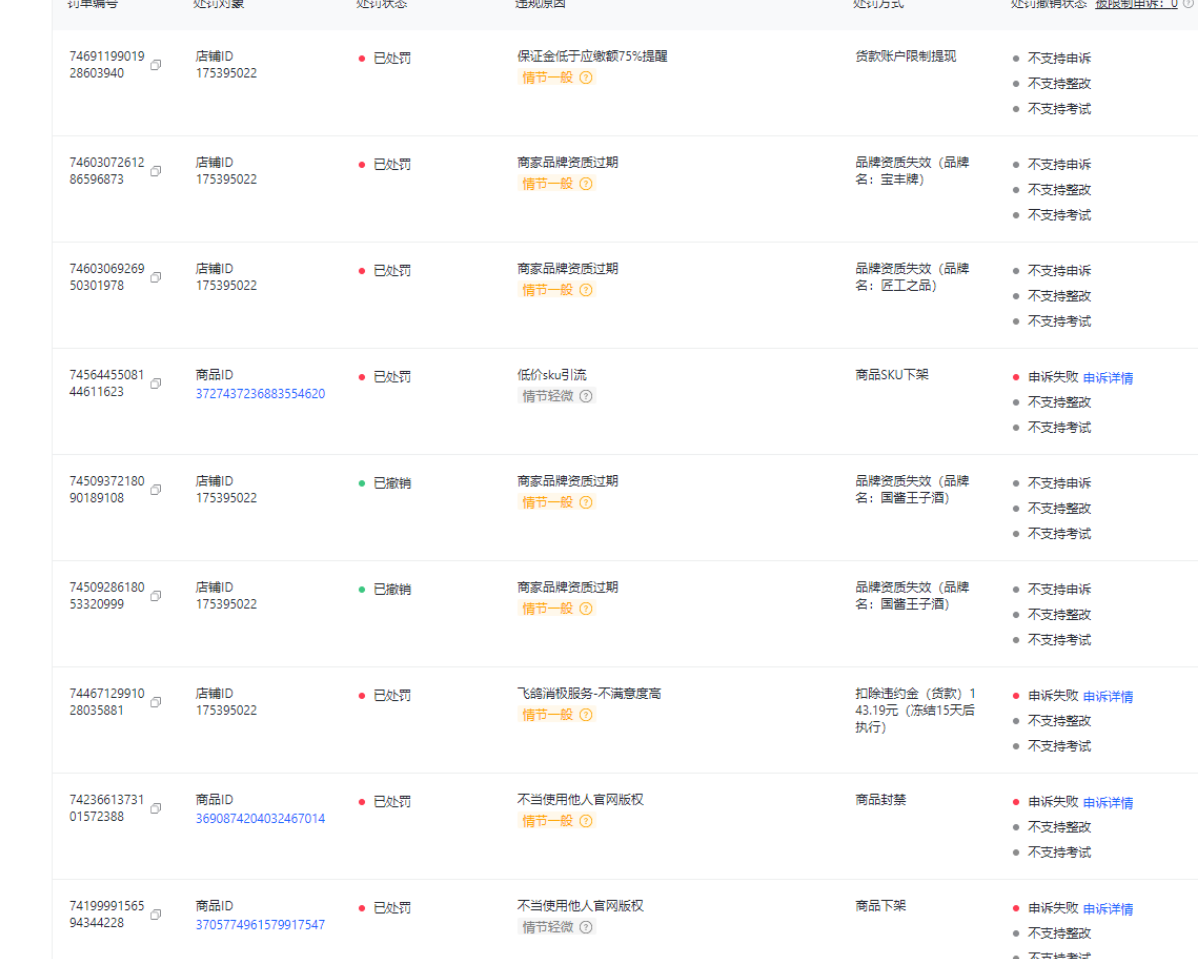Image resolution: width=1198 pixels, height=959 pixels.
Task: Click help icon in the 商品封禁 violation row
Action: pos(586,821)
